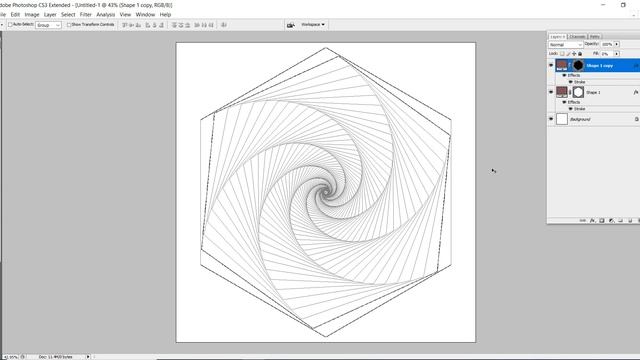Create a new layer icon
This screenshot has width=640, height=360.
pyautogui.click(x=630, y=220)
